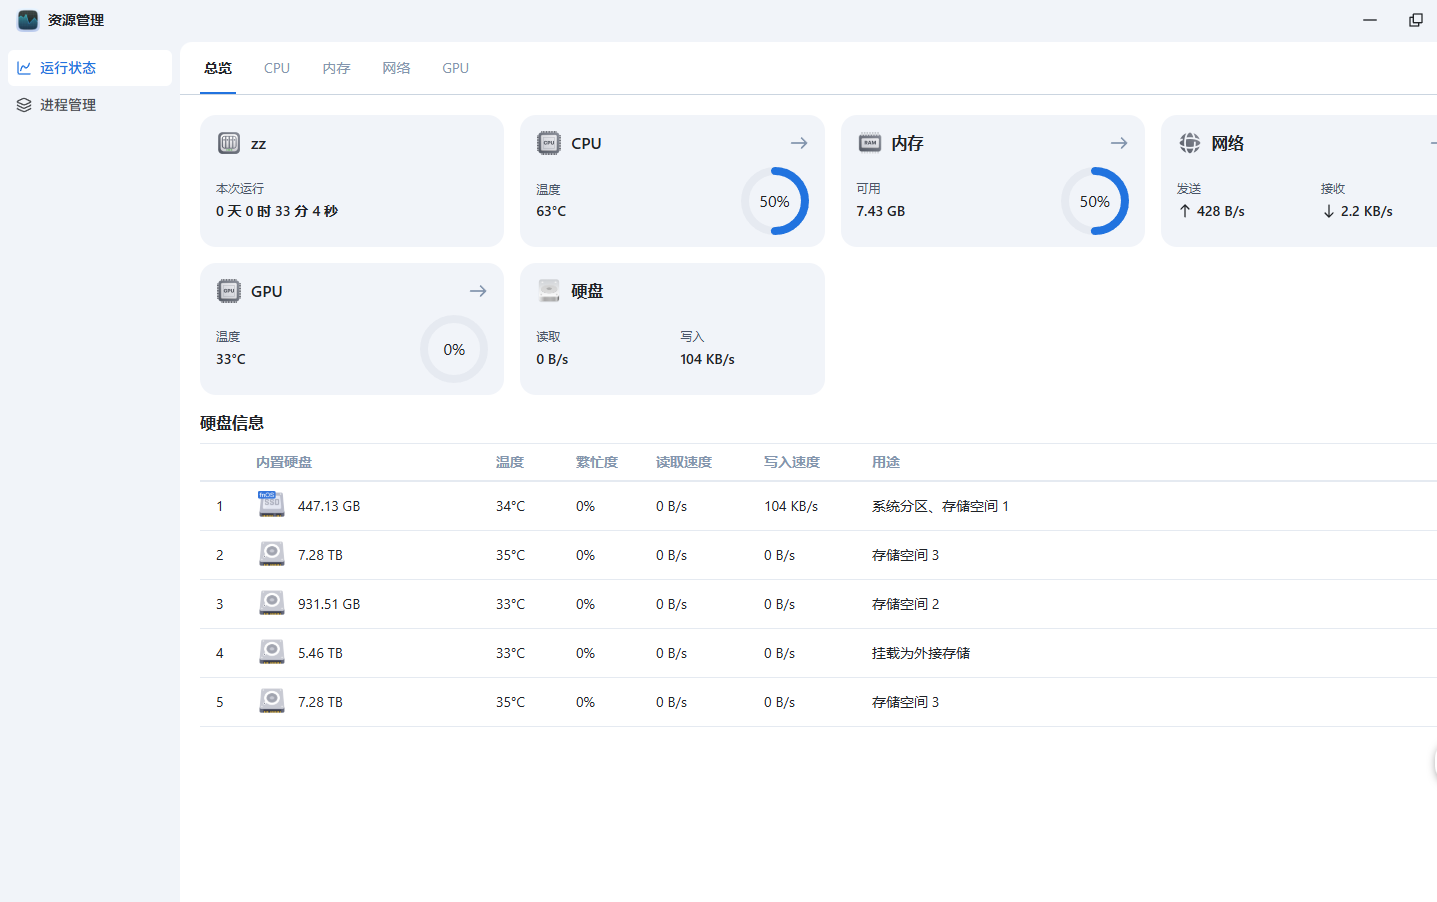Click the arrow on the 内存 card
This screenshot has width=1437, height=902.
[1118, 143]
